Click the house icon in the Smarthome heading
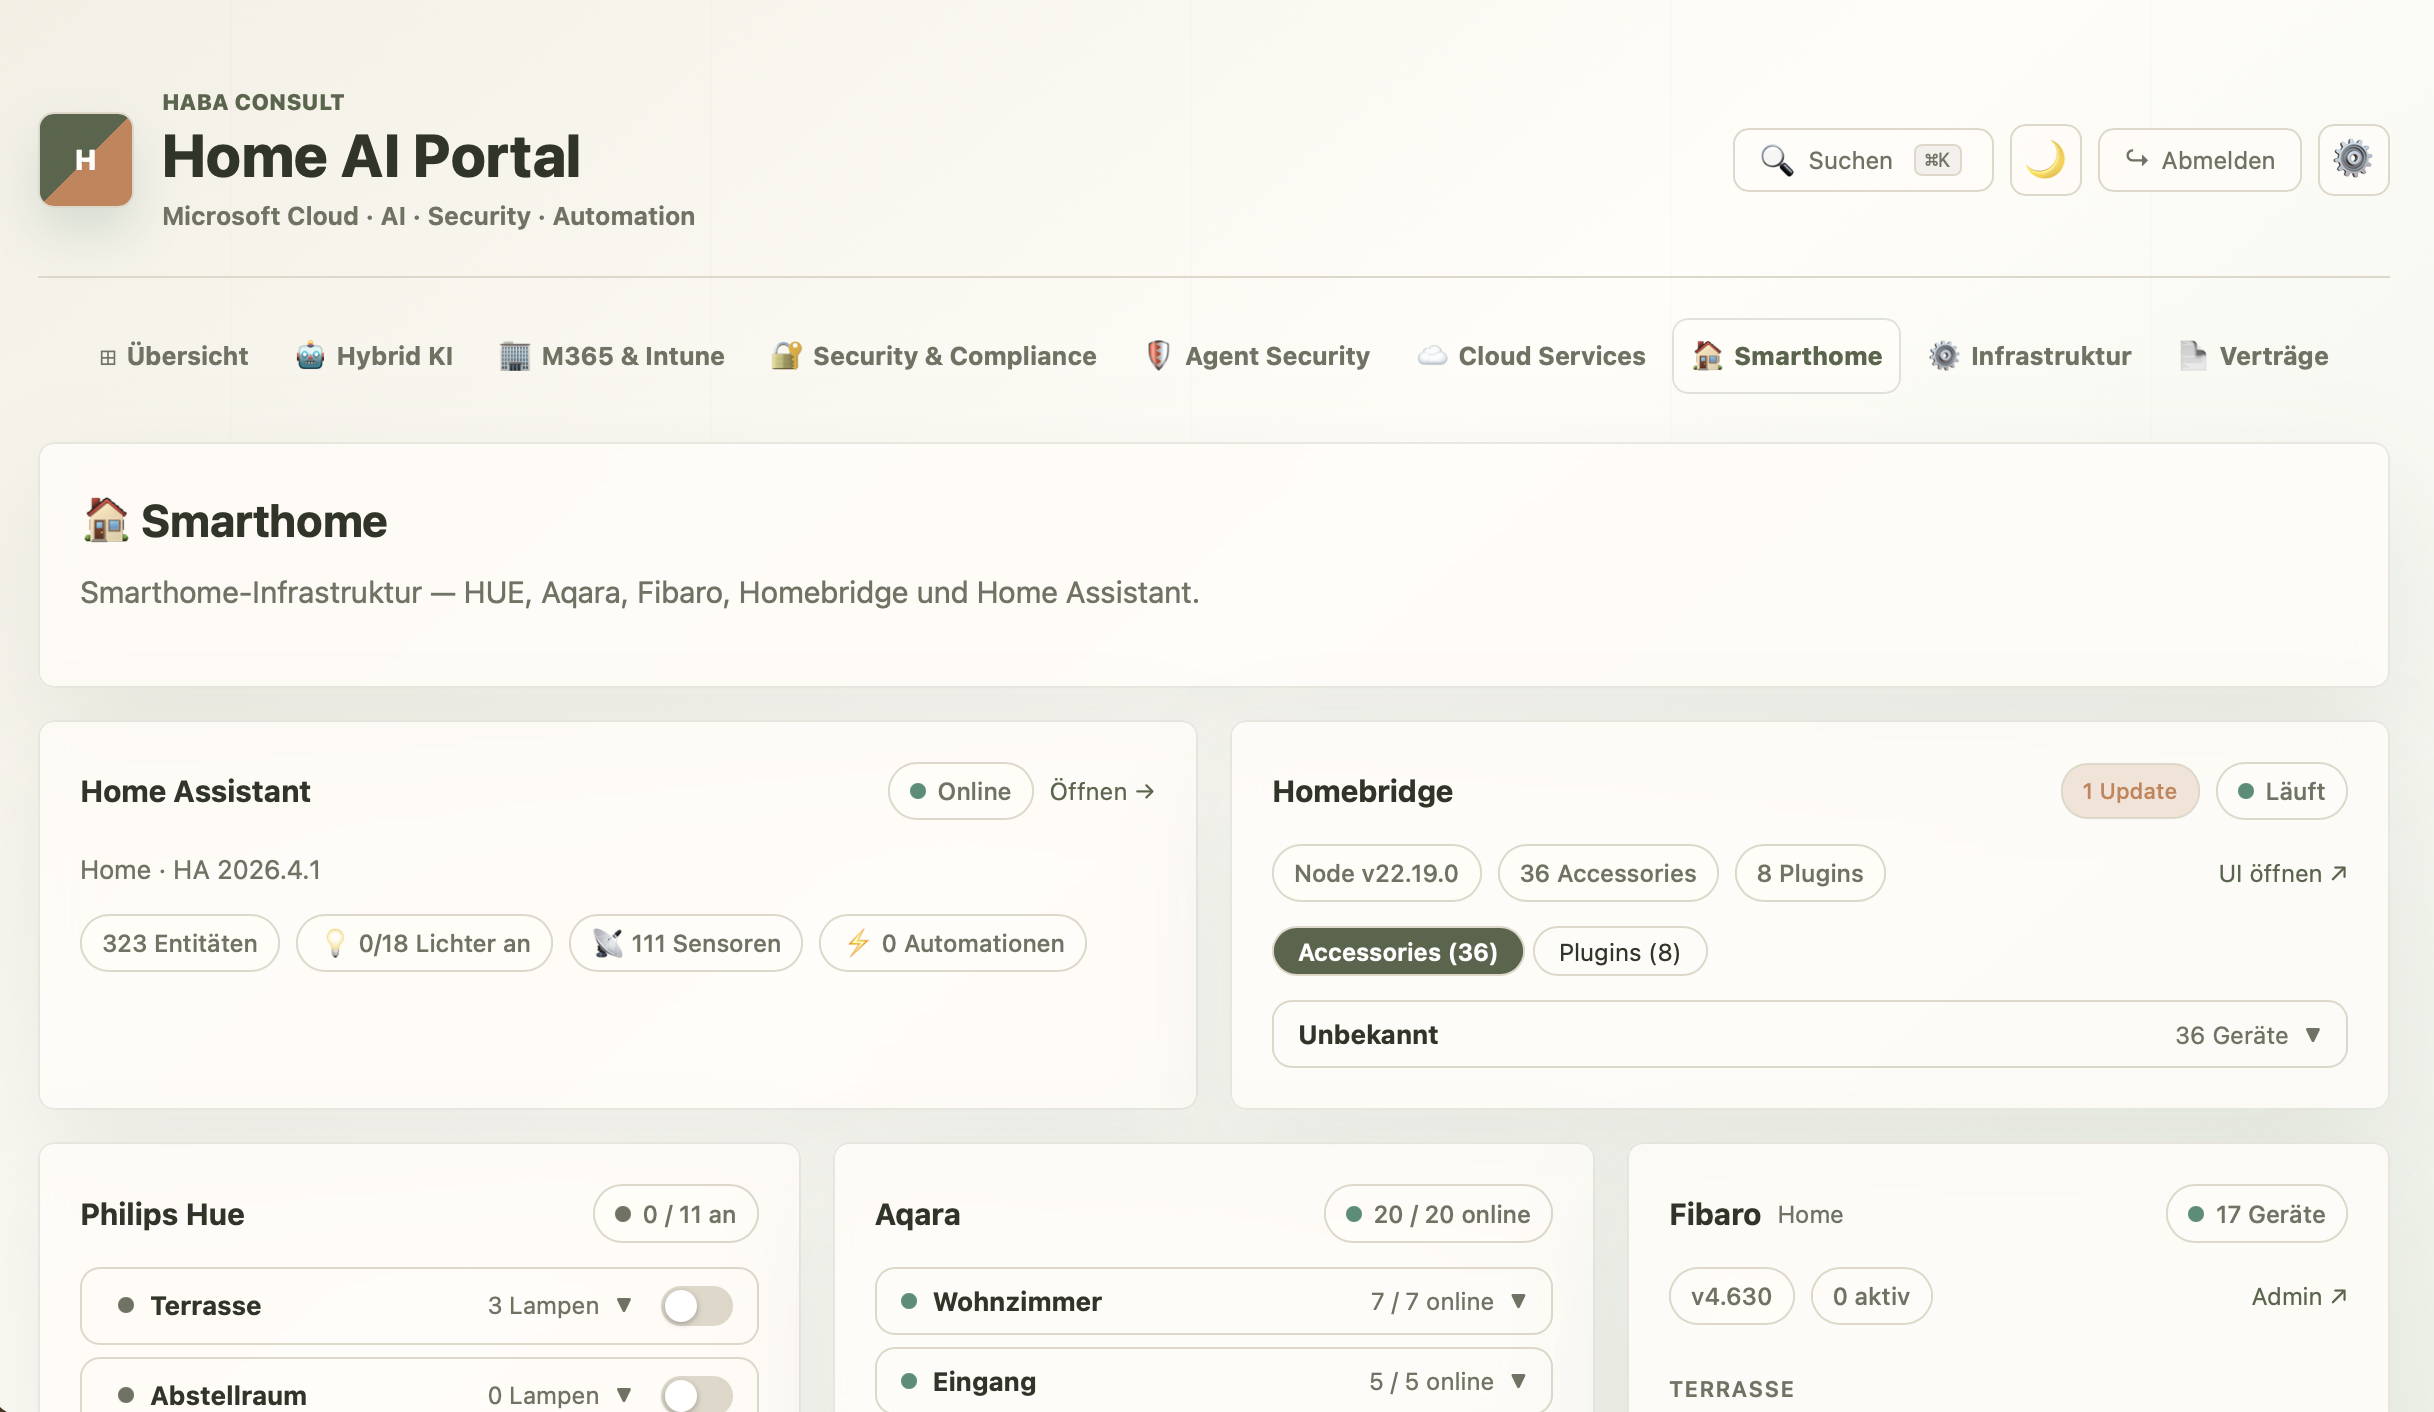Screen dimensions: 2434x1412 106,521
